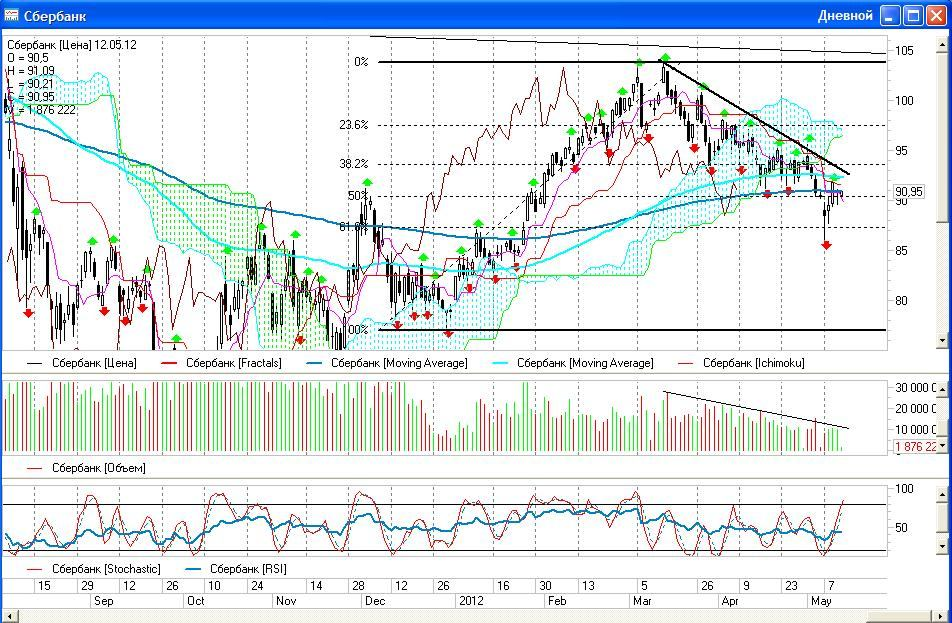952x623 pixels.
Task: Click the O = 90,5 open price value
Action: click(x=28, y=58)
